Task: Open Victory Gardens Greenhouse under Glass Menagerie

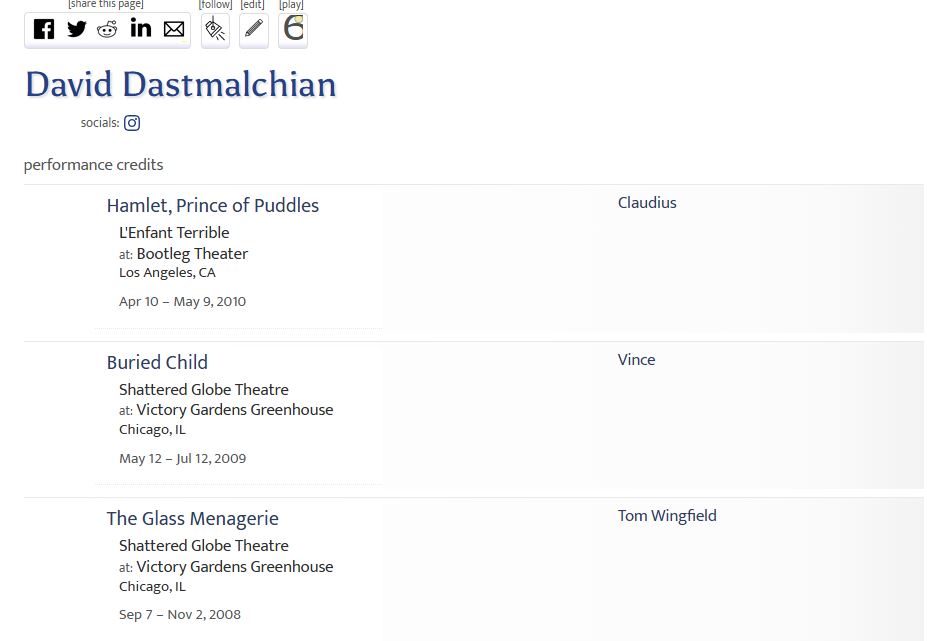Action: (x=235, y=566)
